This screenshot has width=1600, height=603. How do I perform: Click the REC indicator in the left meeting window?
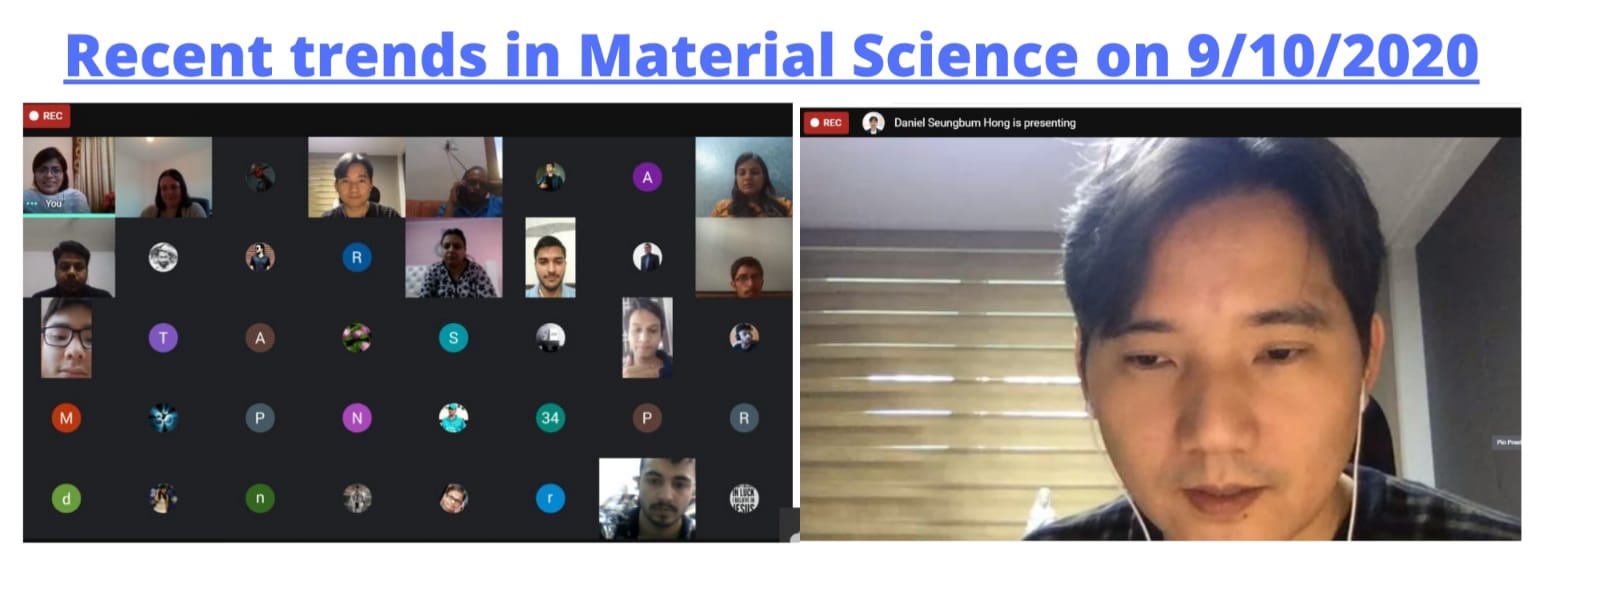click(46, 116)
